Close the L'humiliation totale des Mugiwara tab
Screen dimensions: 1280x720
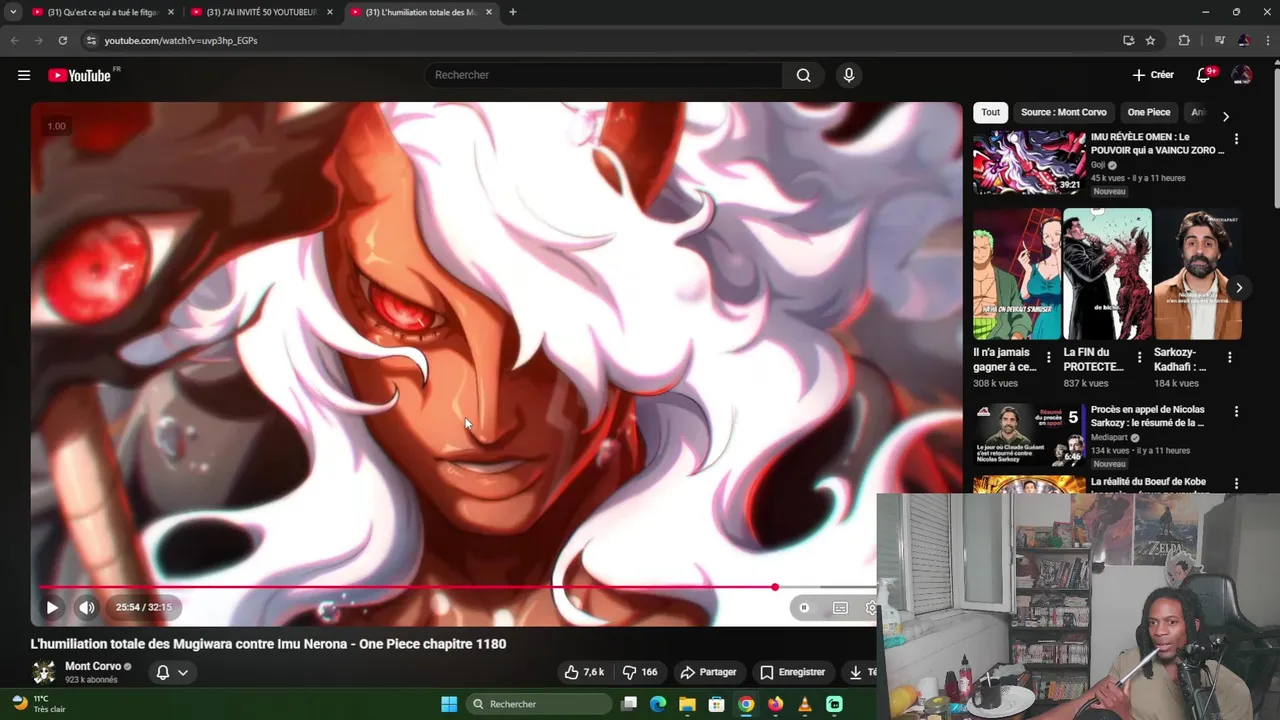tap(488, 12)
